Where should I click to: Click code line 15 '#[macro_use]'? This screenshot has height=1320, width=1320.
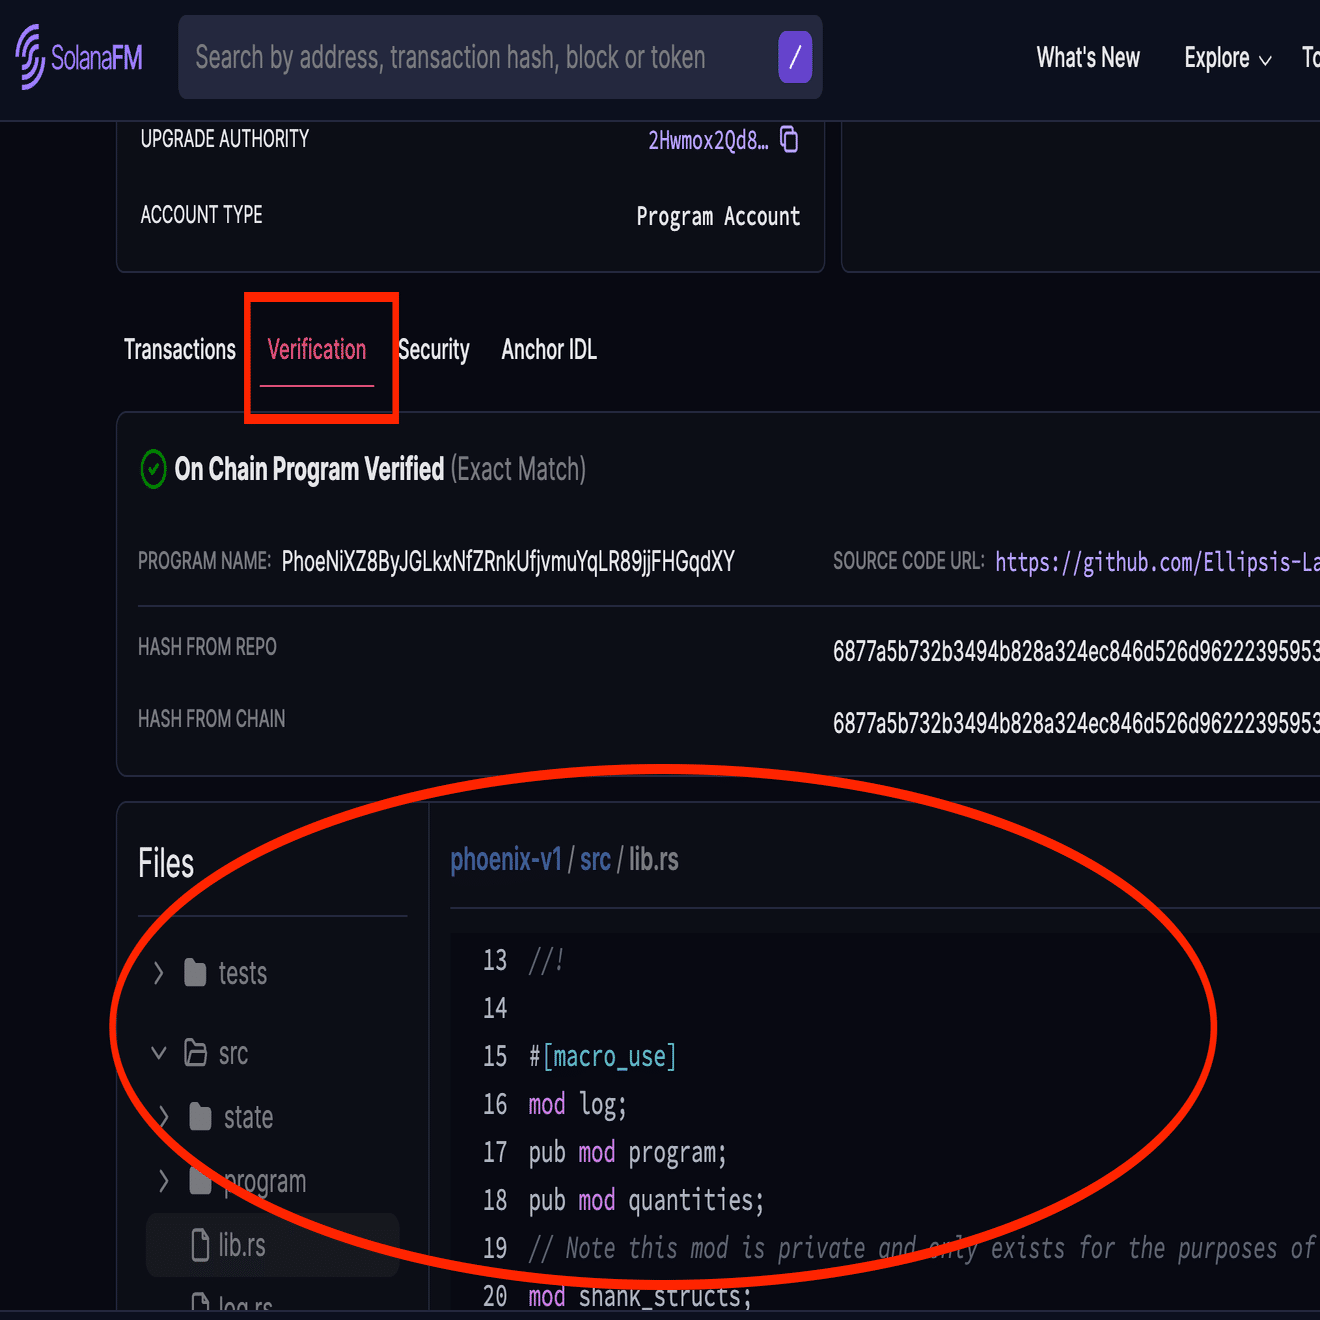(602, 1056)
